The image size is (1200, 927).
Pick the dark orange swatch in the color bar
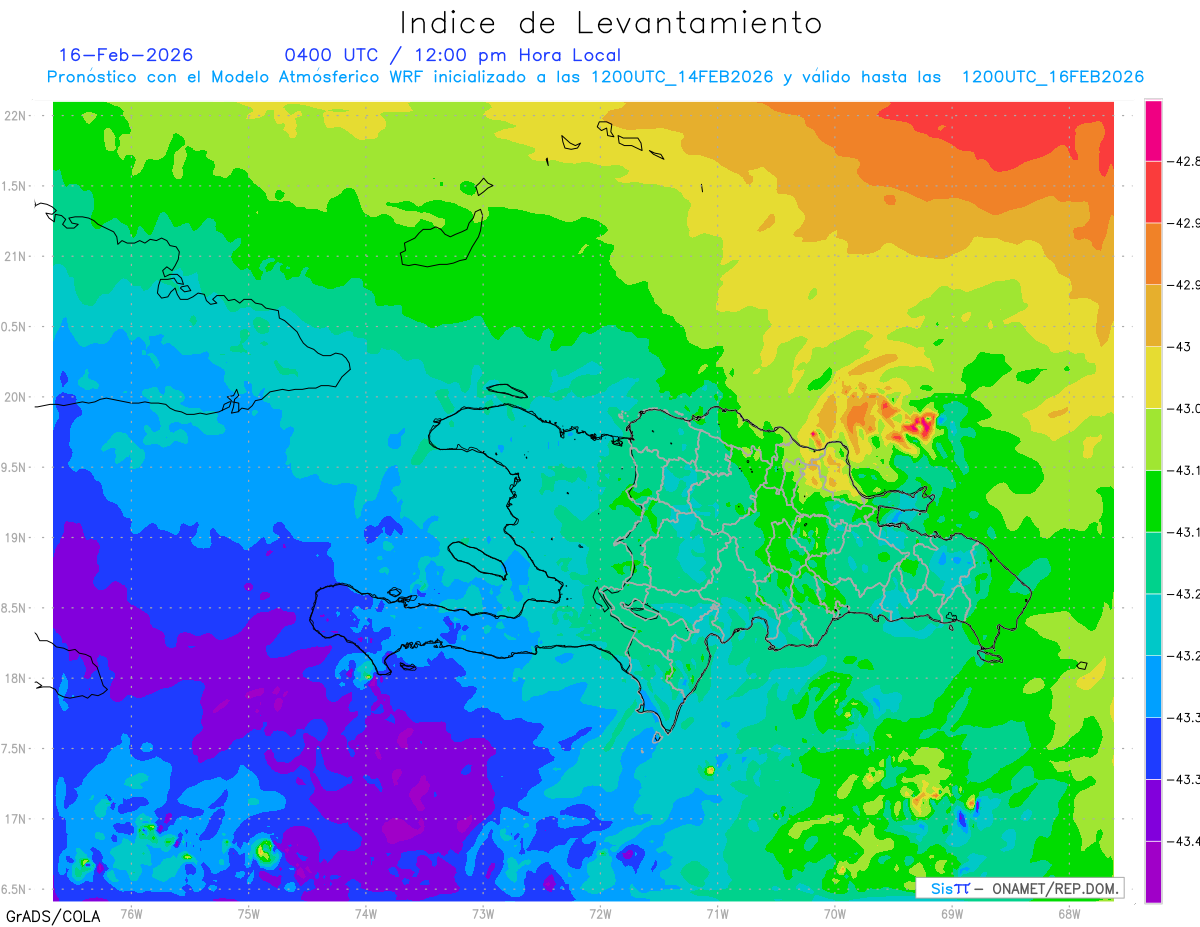[x=1153, y=254]
